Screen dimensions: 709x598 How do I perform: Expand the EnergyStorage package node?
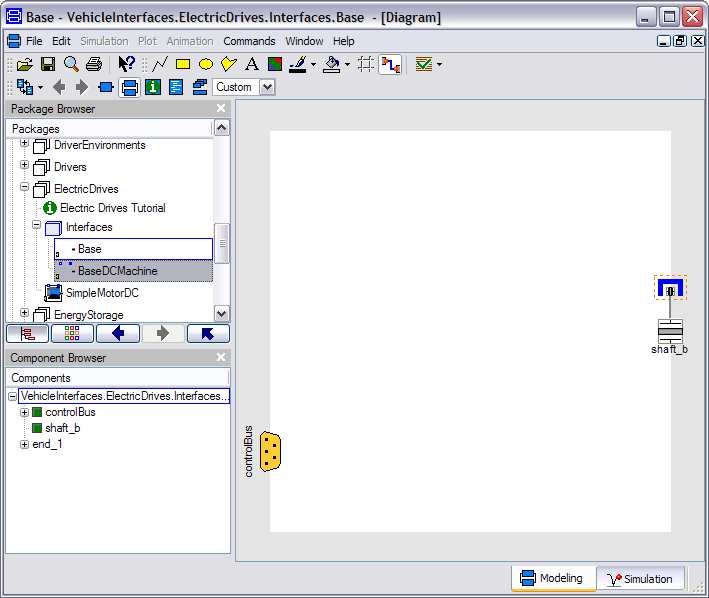click(x=25, y=314)
